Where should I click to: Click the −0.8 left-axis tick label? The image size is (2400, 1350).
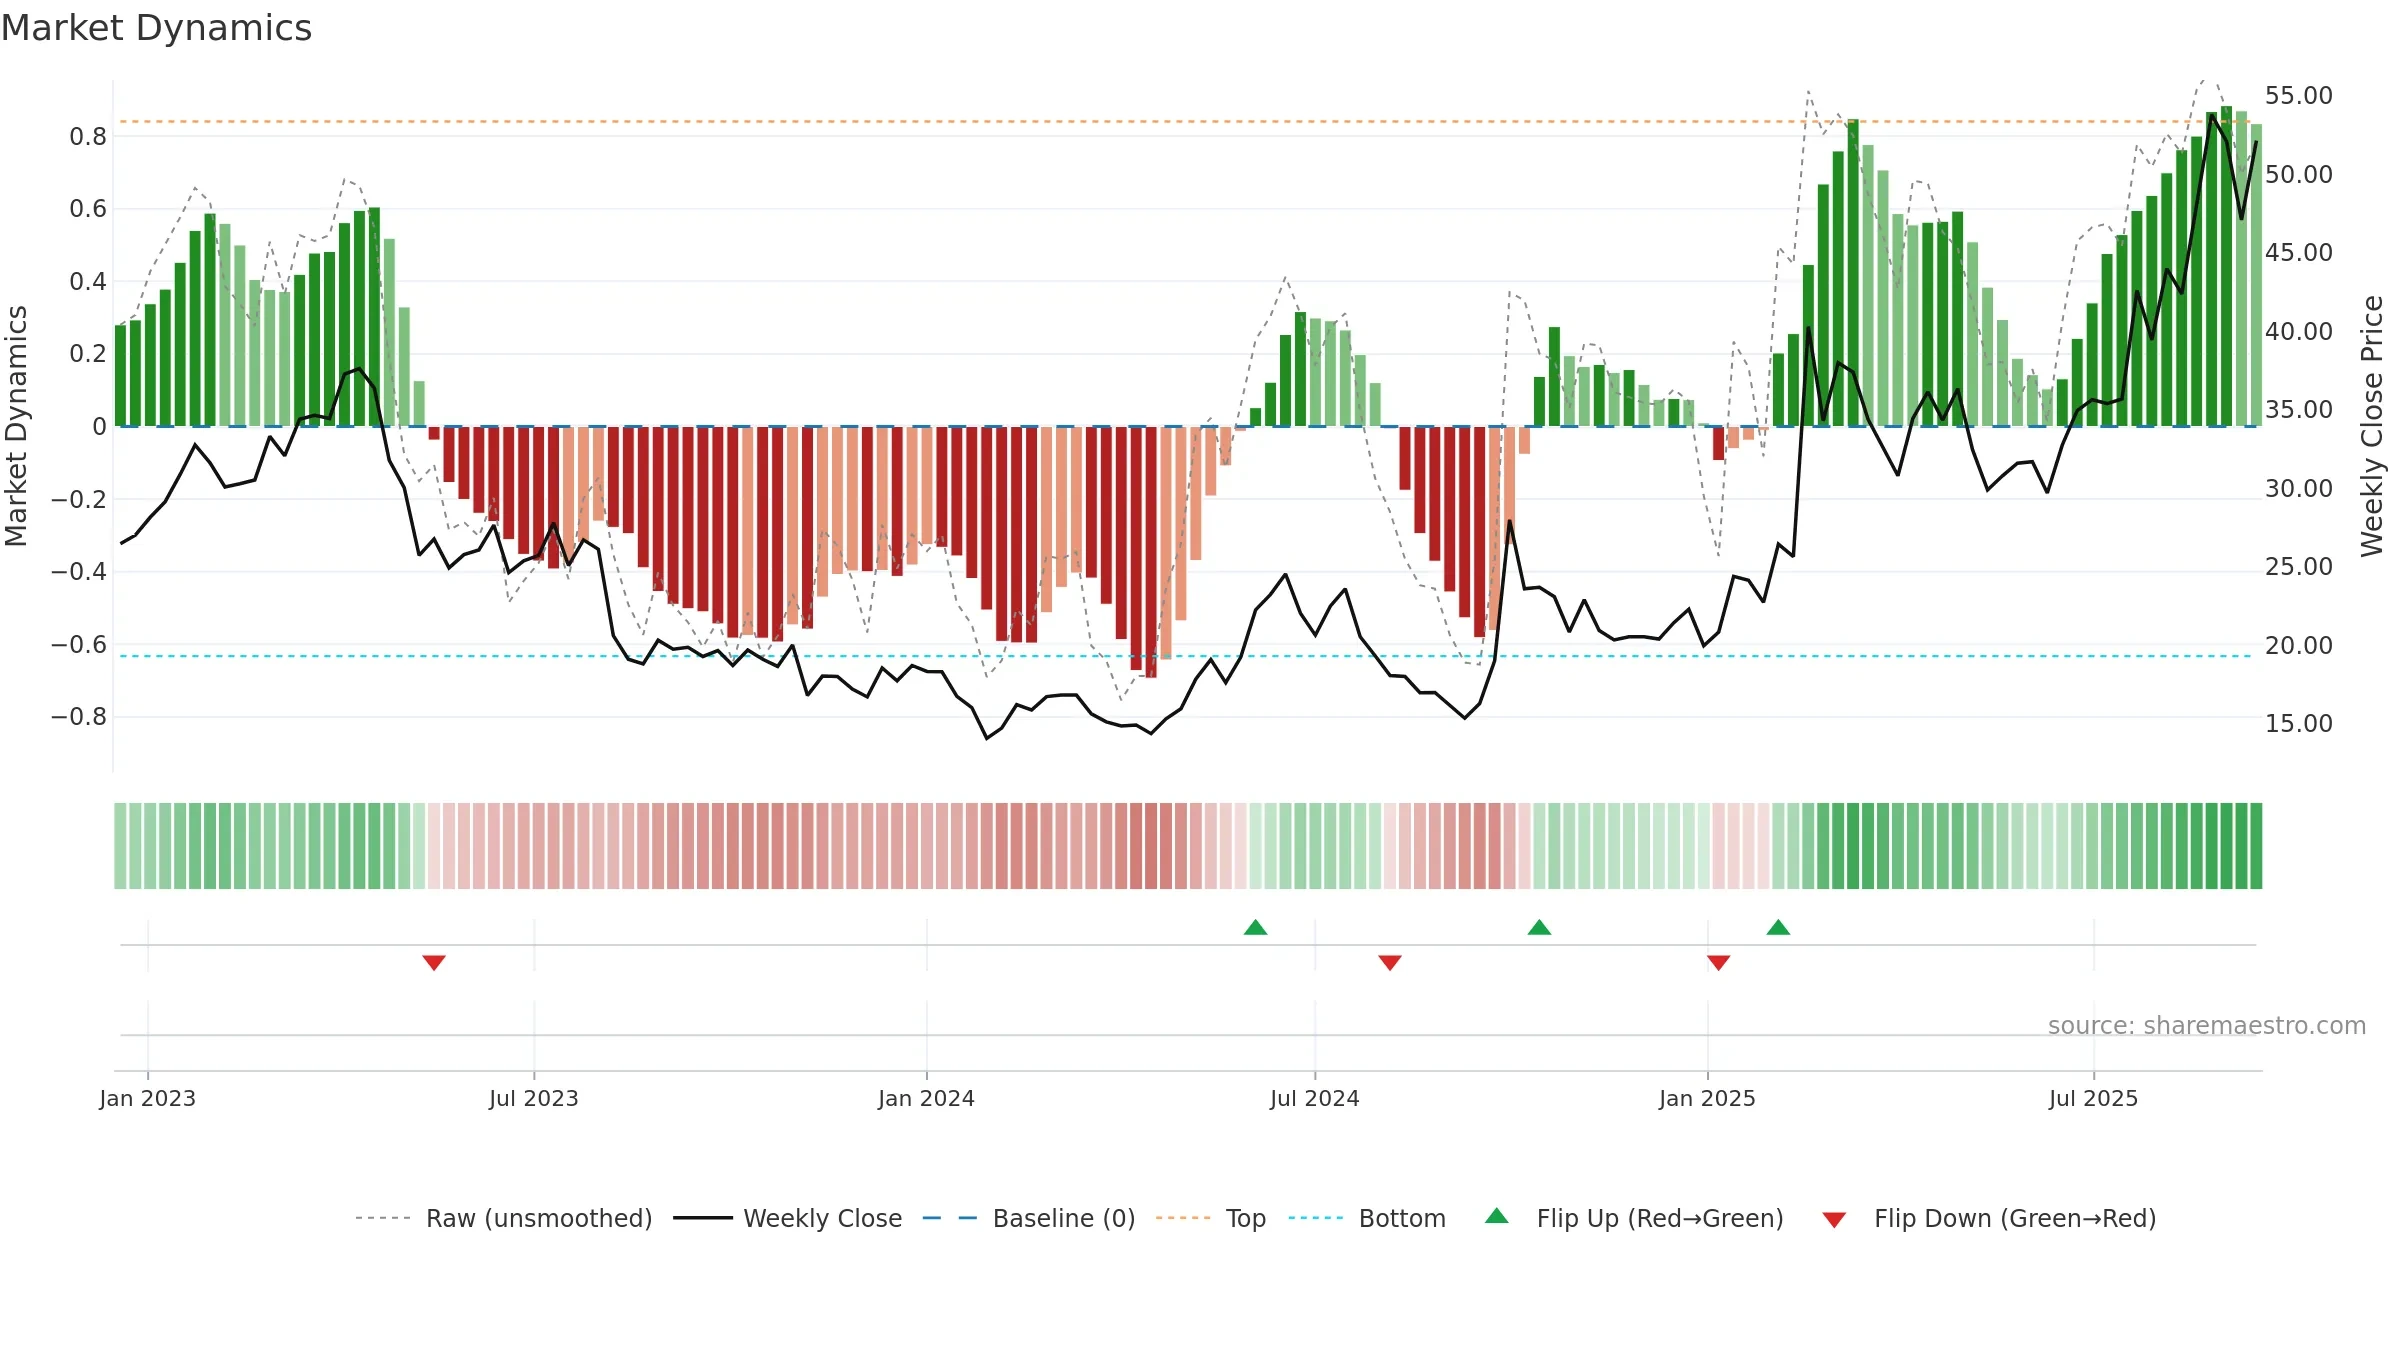79,717
